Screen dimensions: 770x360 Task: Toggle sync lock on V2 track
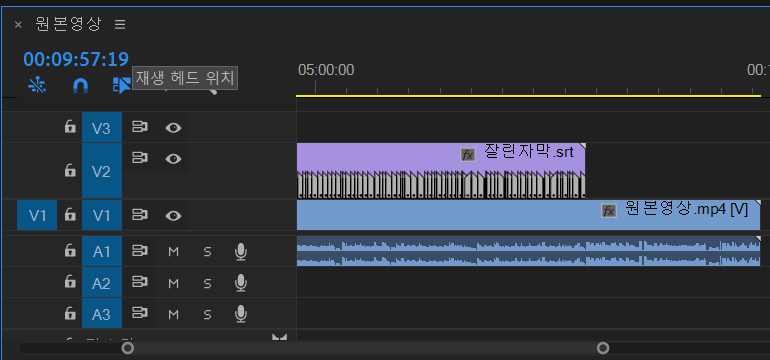coord(139,158)
